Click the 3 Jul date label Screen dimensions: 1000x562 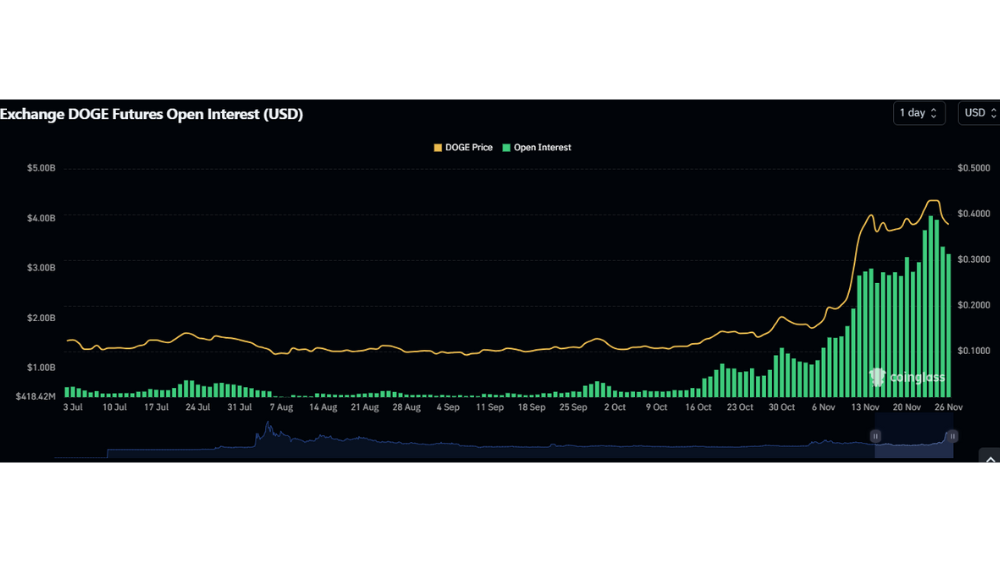tap(73, 407)
